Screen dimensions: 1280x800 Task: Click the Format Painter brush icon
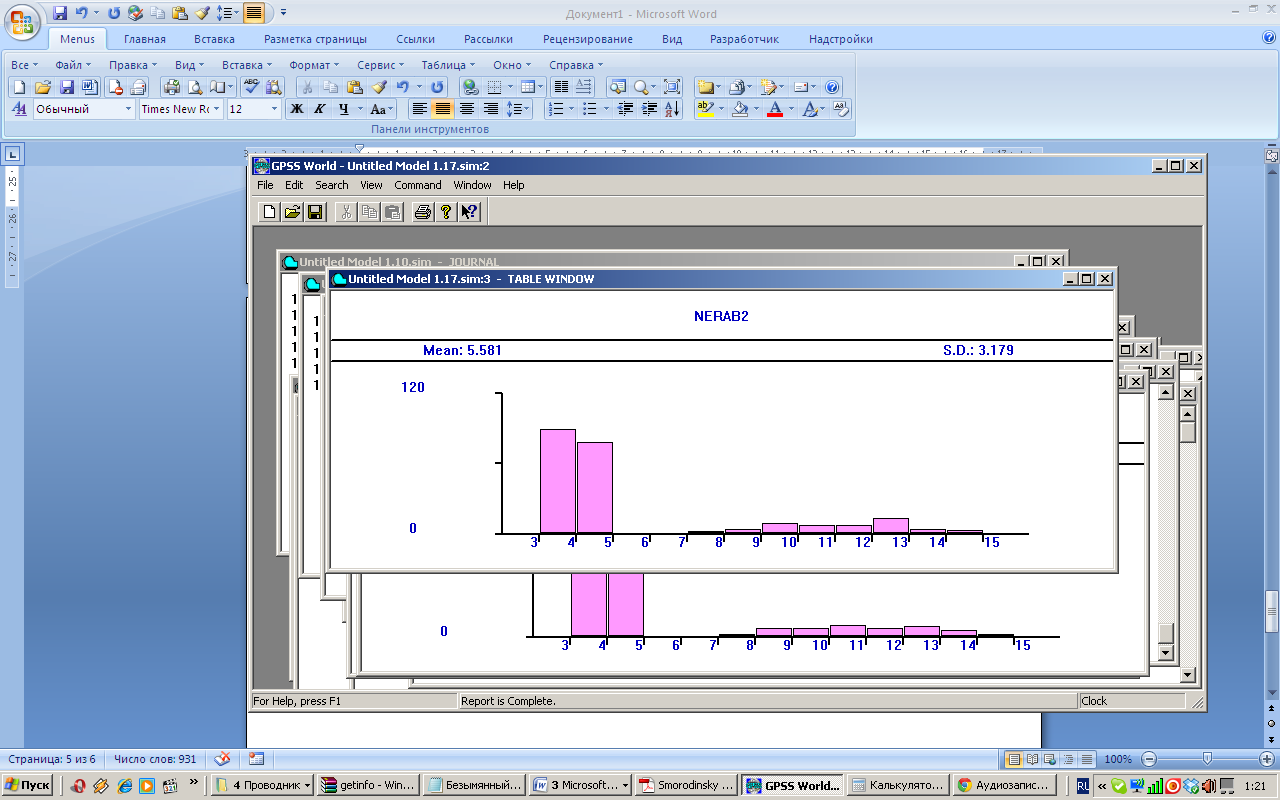(380, 87)
